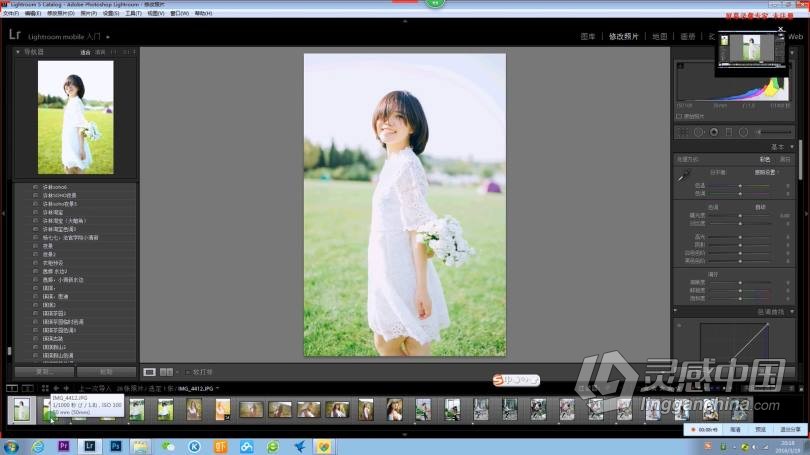
Task: Switch to the Web module
Action: tap(796, 37)
